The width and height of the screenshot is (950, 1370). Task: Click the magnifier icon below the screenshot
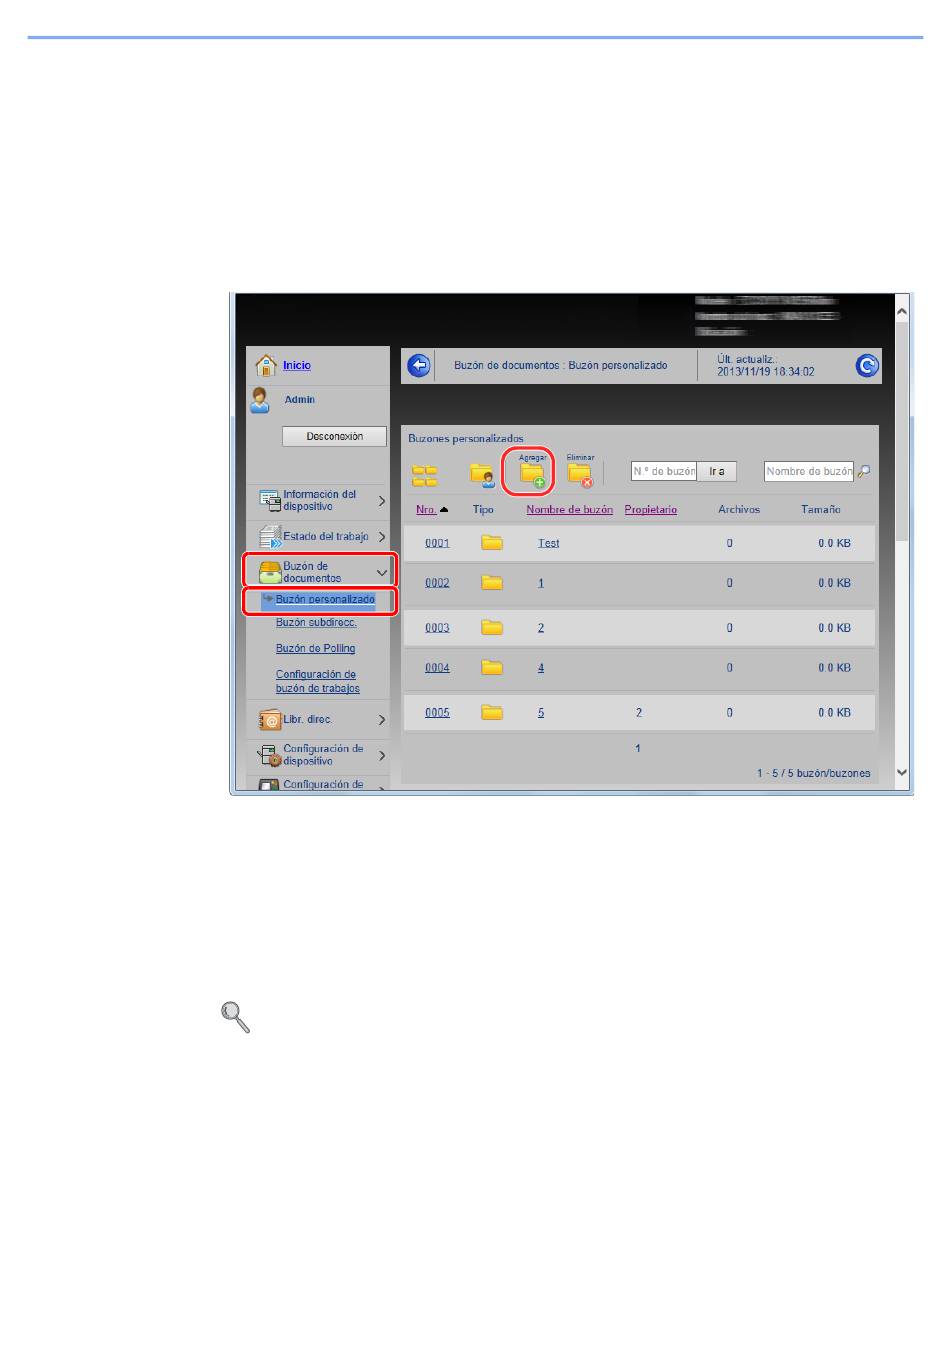point(234,1017)
